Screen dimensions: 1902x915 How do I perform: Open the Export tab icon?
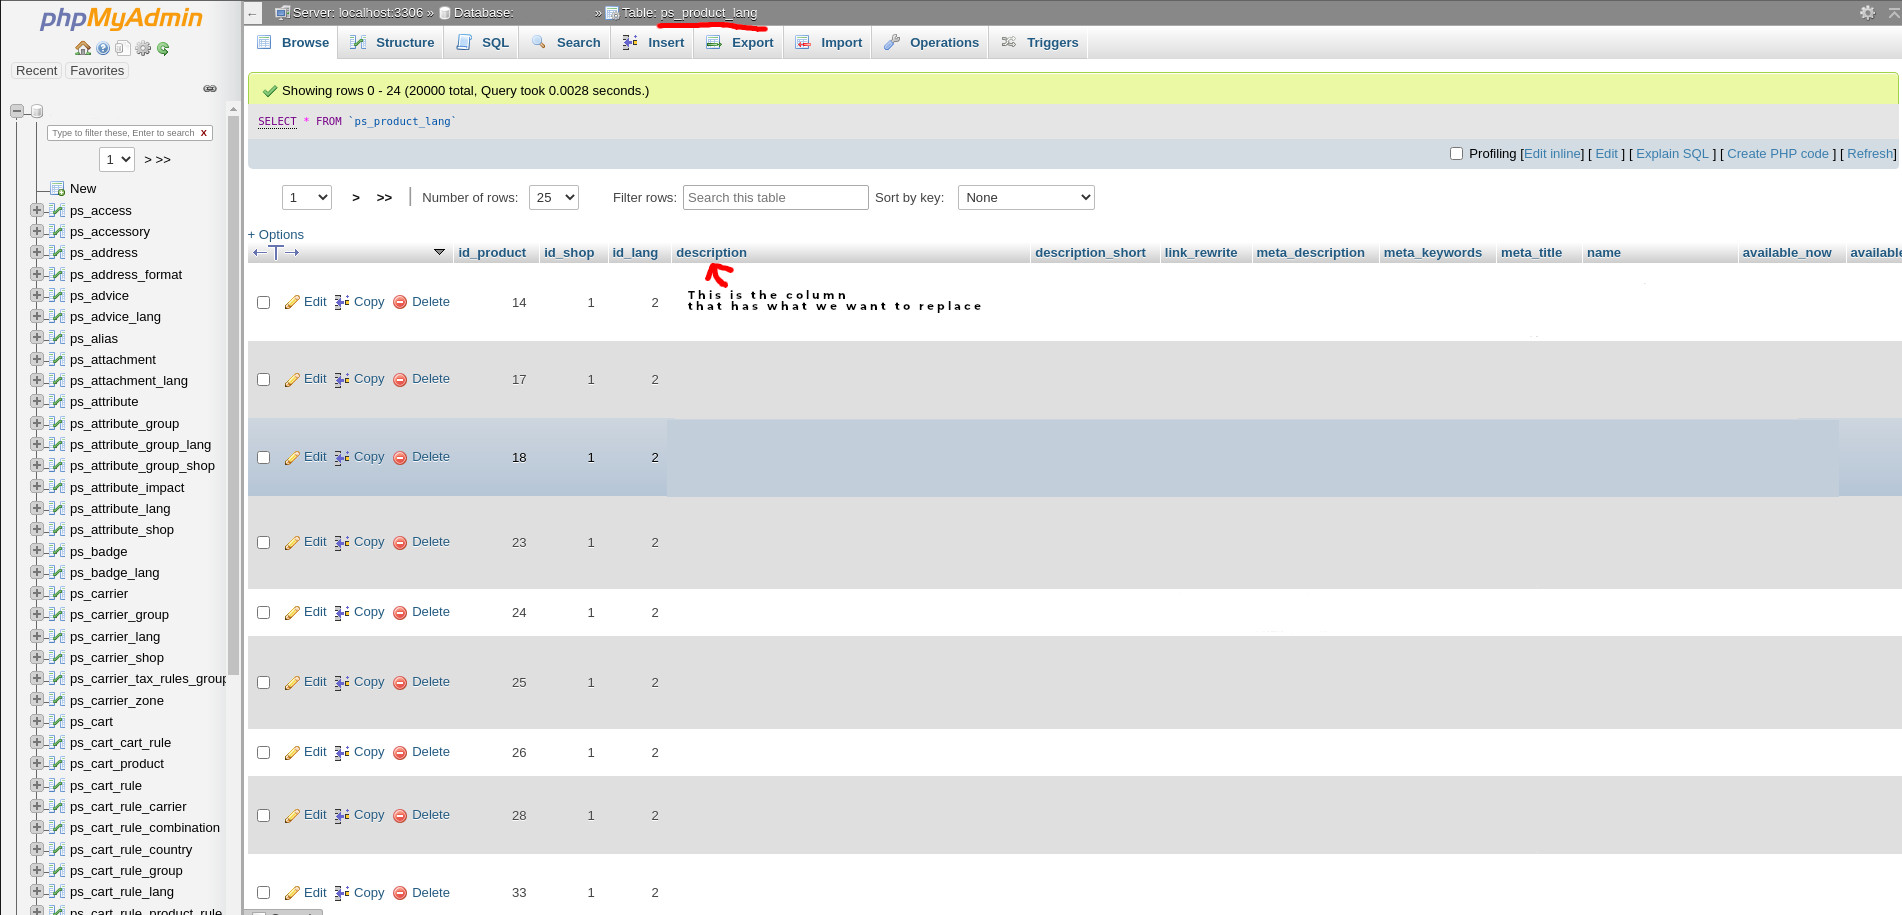point(713,42)
